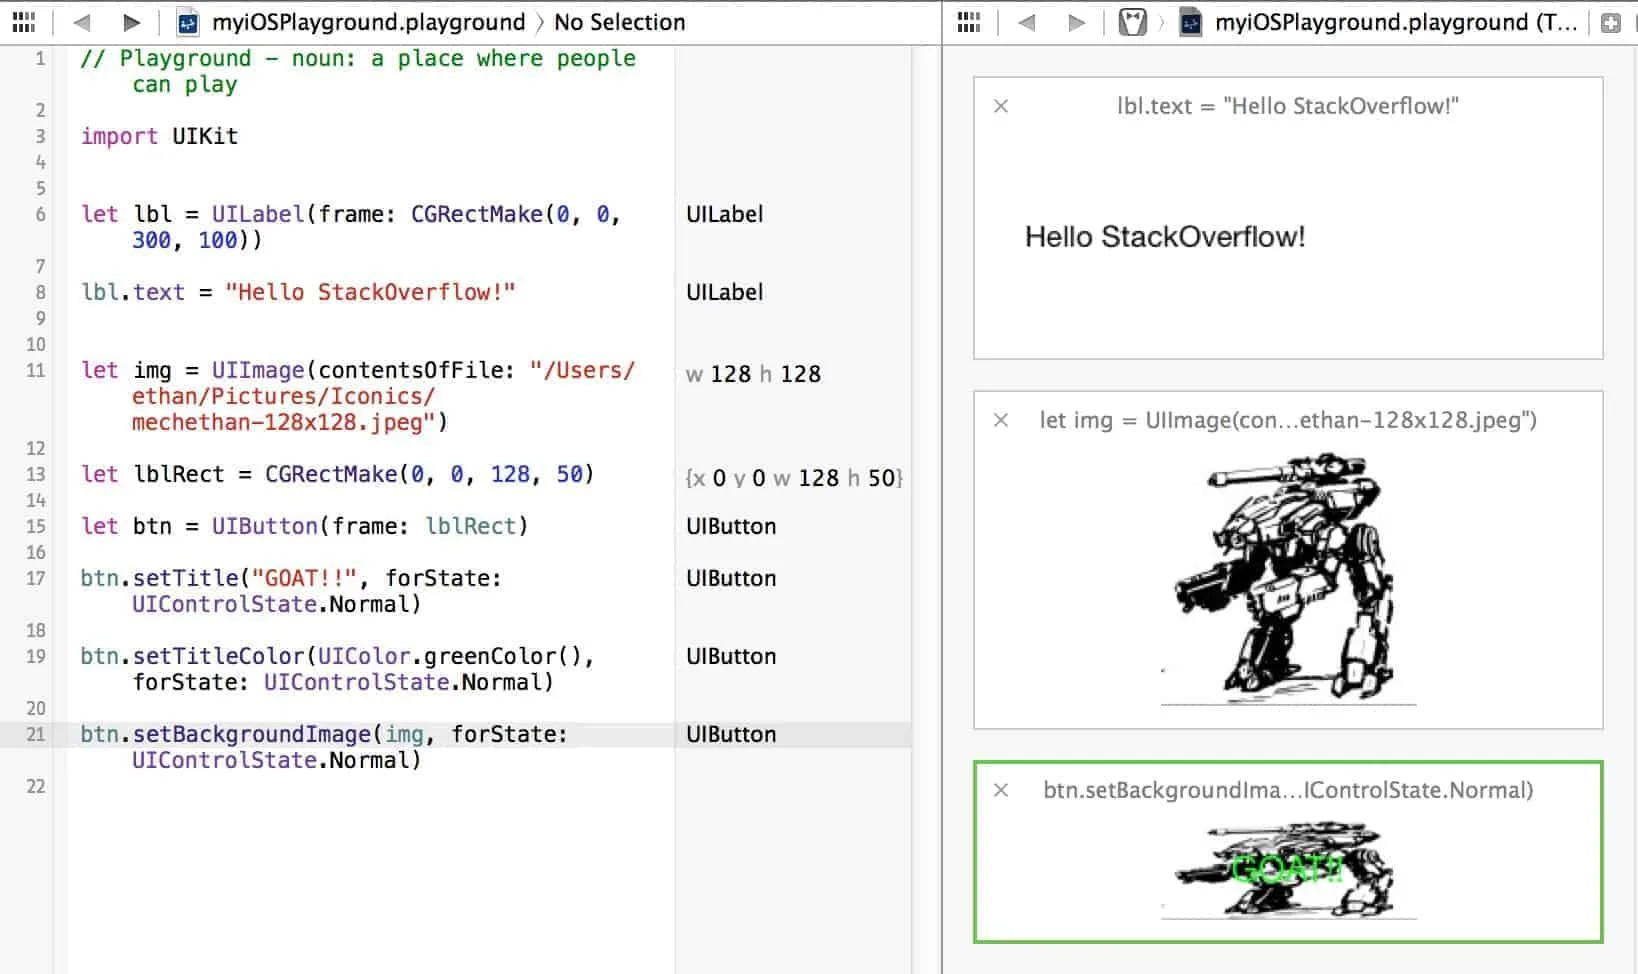Click the UIButton result on line 15
Viewport: 1638px width, 974px height.
tap(731, 526)
